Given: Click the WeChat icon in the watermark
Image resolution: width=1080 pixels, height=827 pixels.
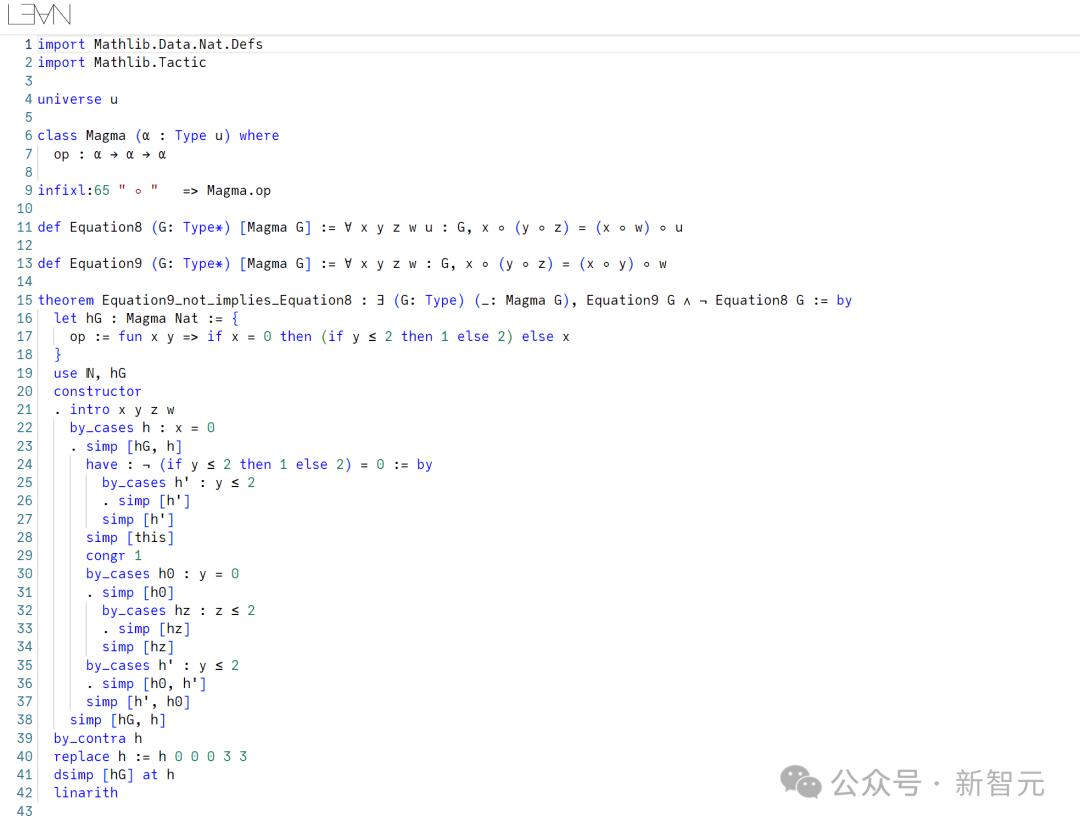Looking at the screenshot, I should [x=801, y=782].
